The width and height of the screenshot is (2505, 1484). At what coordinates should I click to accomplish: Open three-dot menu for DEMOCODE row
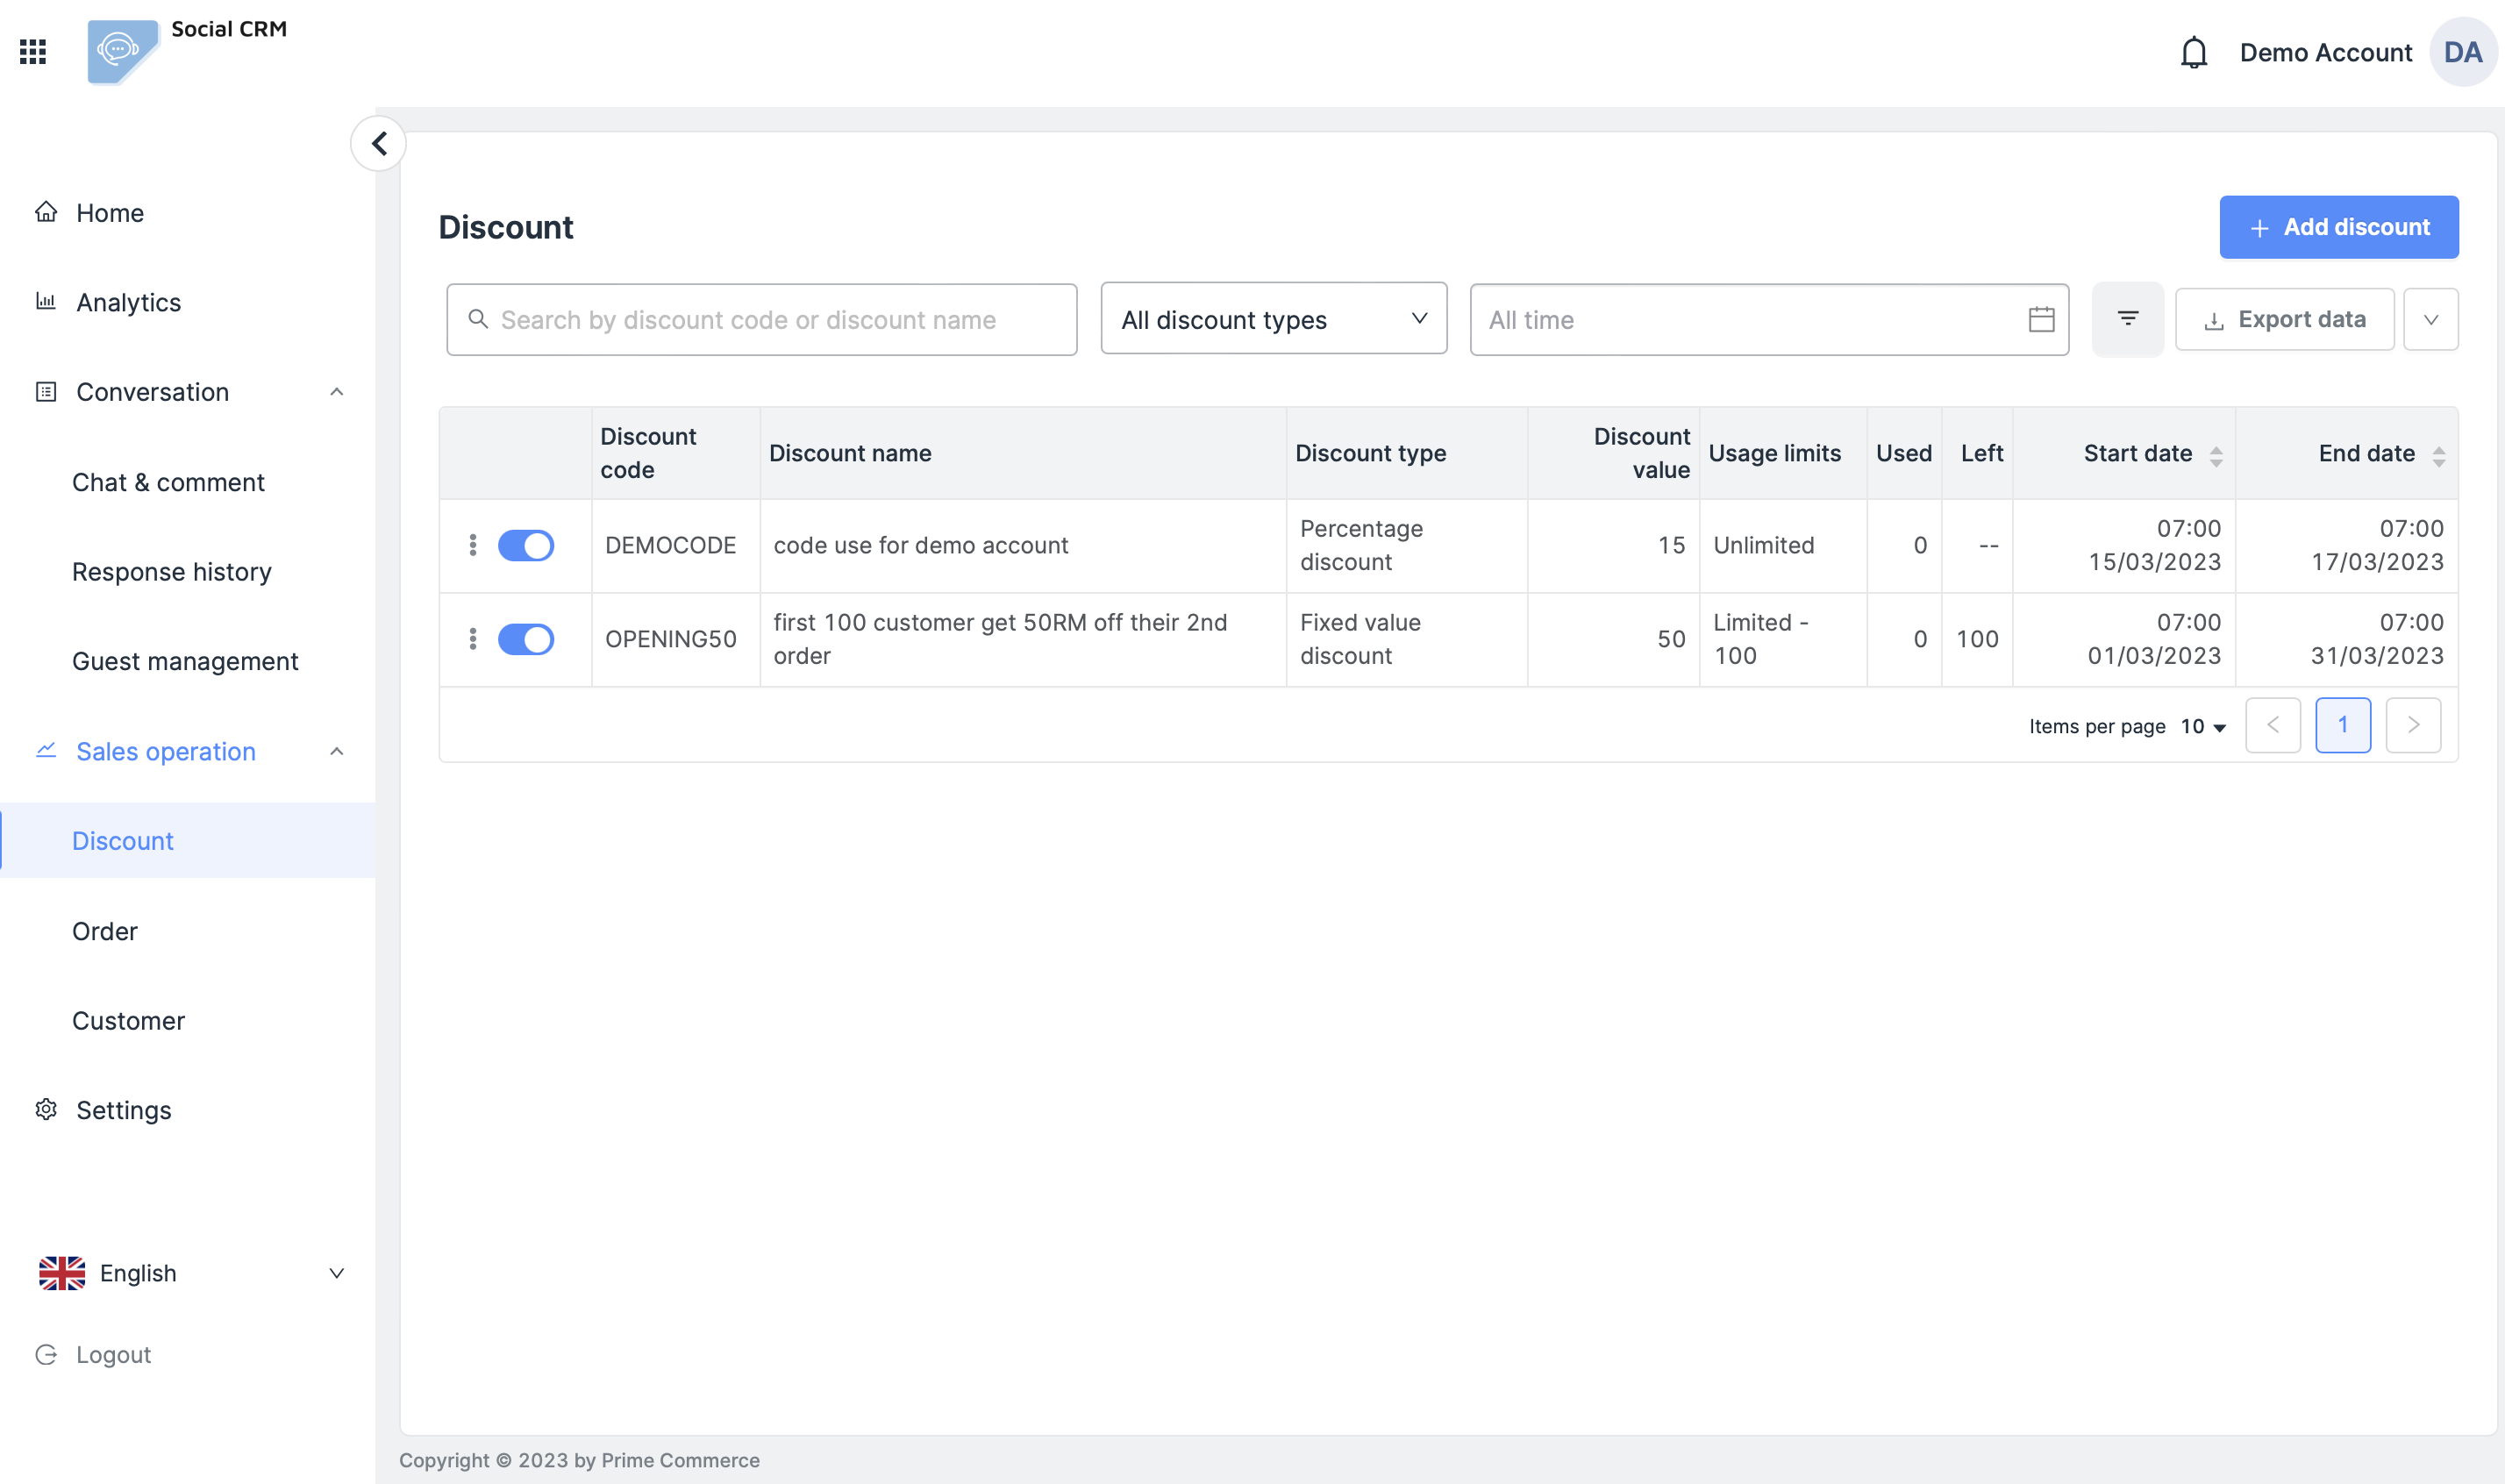tap(473, 545)
